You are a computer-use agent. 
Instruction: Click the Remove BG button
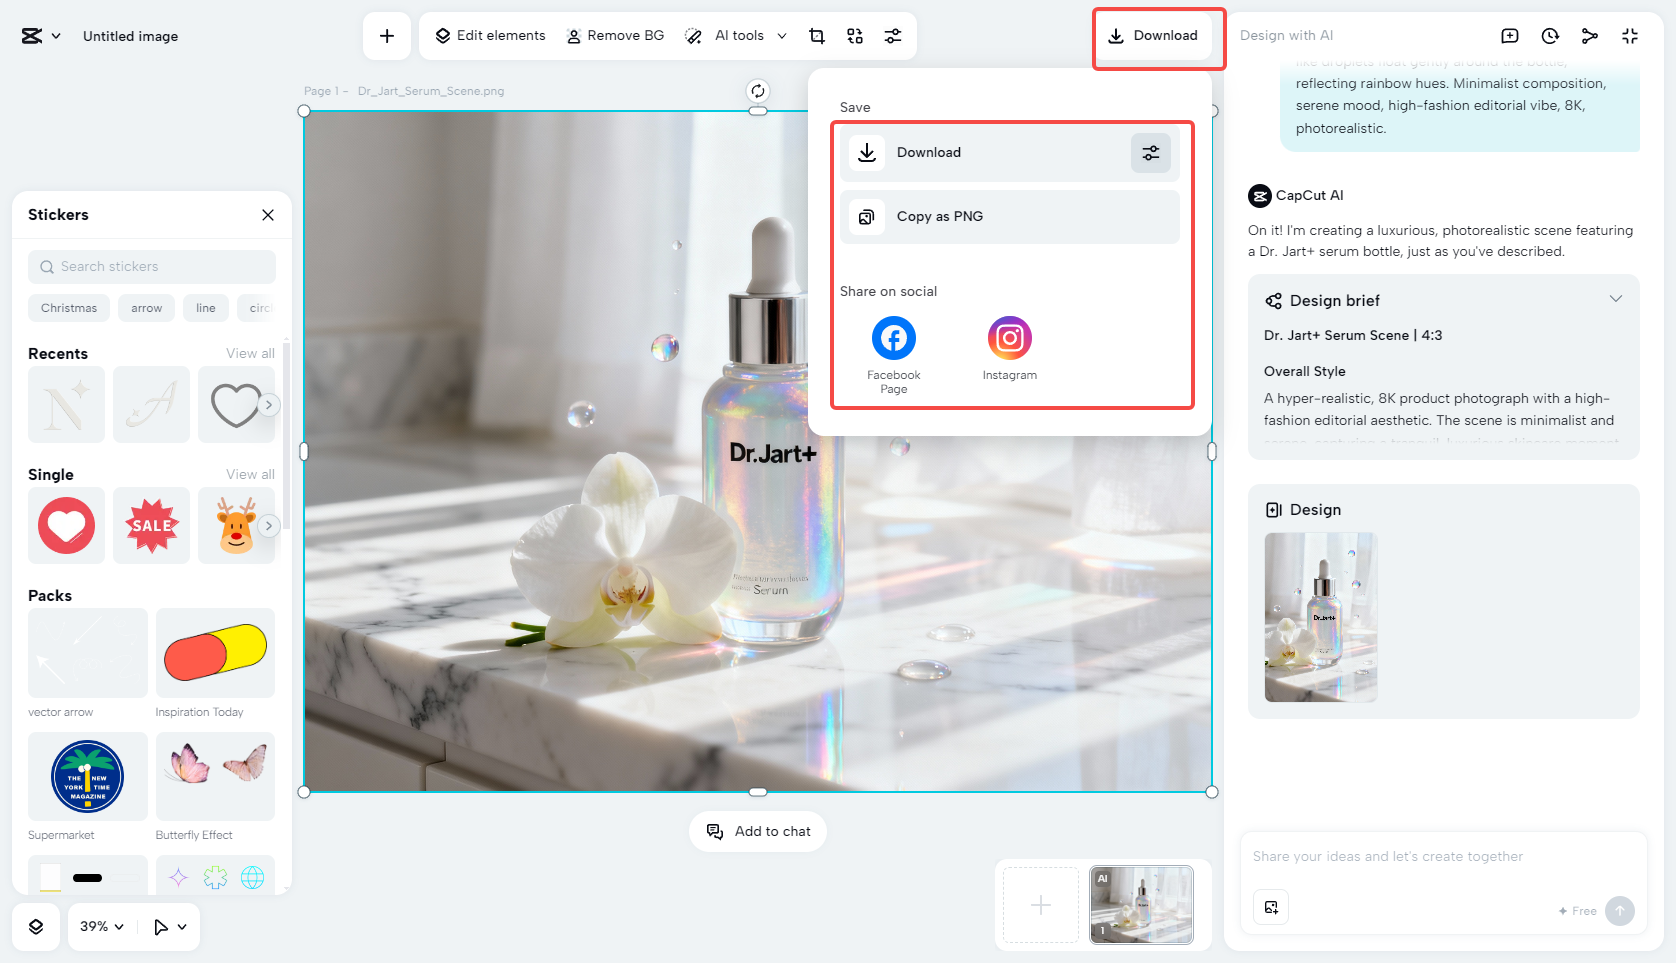[615, 35]
